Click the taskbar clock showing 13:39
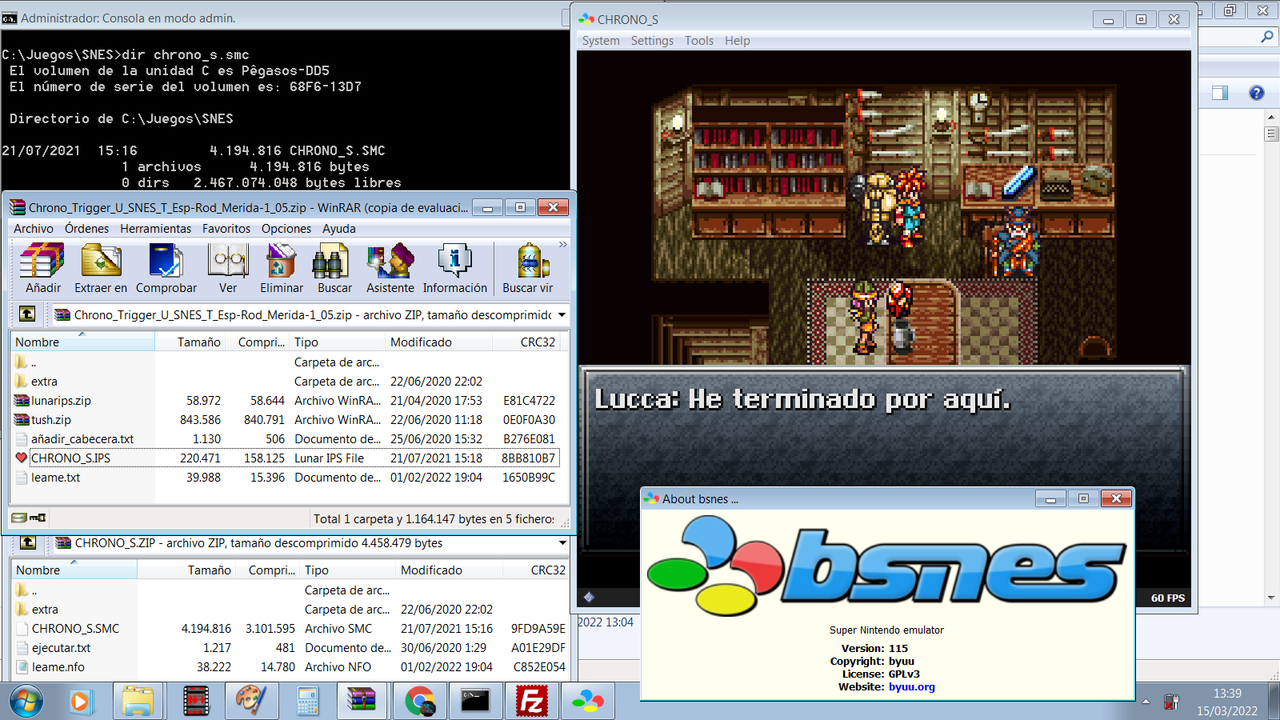 1227,701
